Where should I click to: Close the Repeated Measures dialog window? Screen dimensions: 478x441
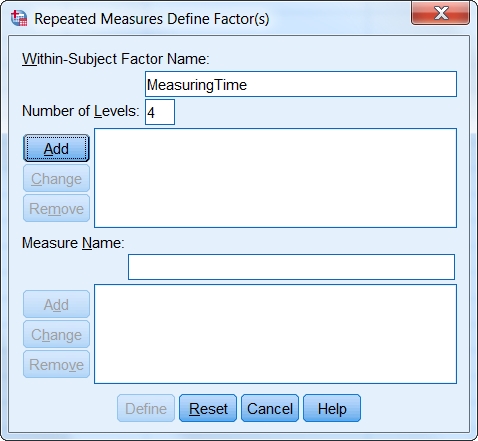[x=440, y=13]
